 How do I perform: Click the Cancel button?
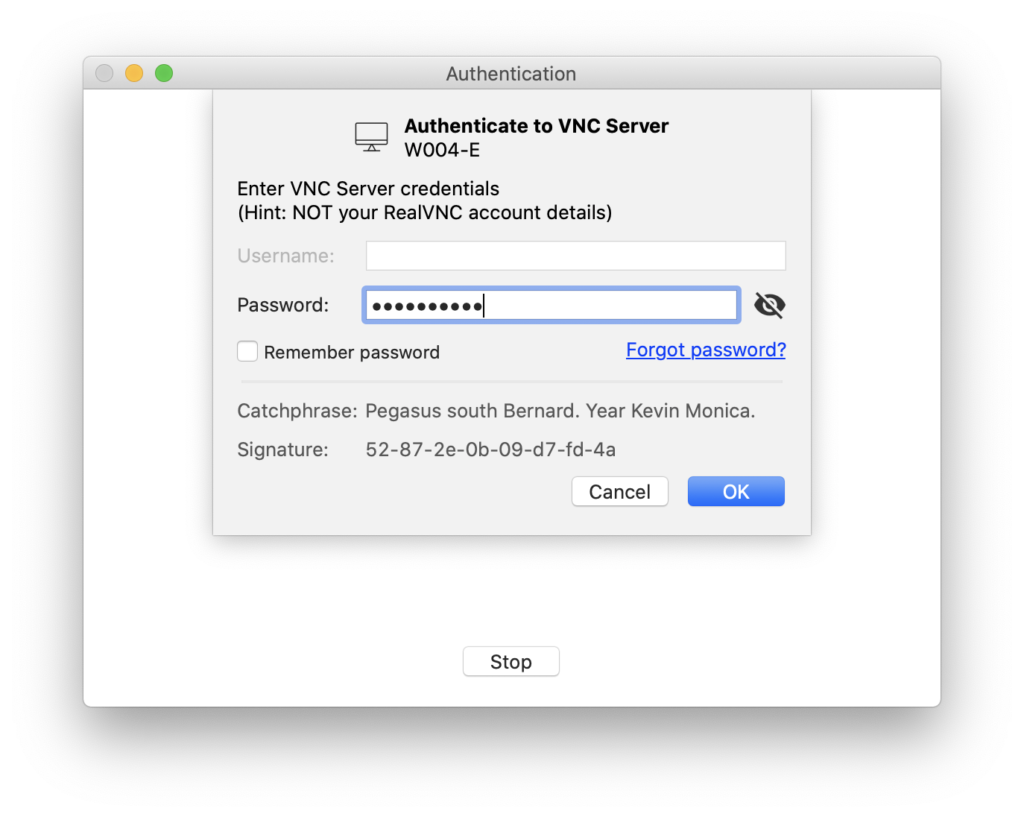pos(619,491)
